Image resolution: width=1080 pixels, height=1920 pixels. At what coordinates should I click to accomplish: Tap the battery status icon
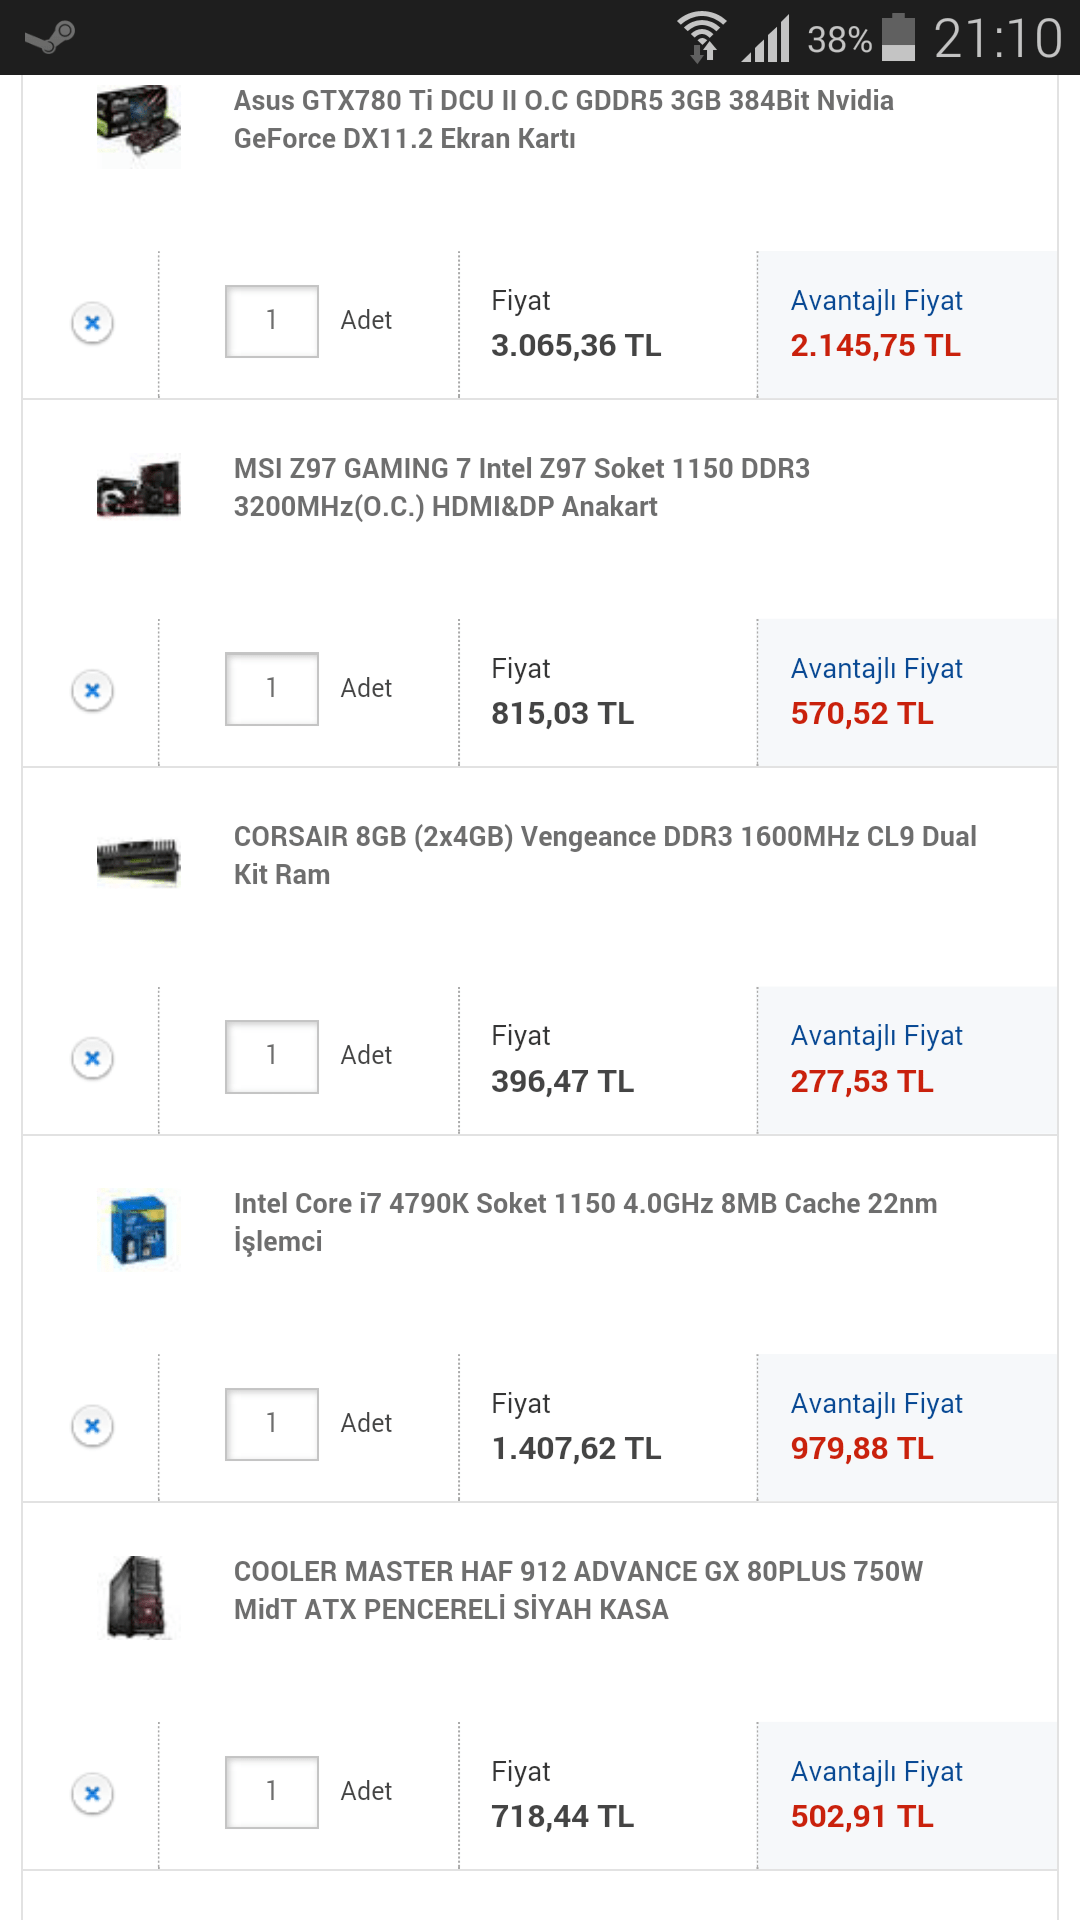click(x=898, y=38)
